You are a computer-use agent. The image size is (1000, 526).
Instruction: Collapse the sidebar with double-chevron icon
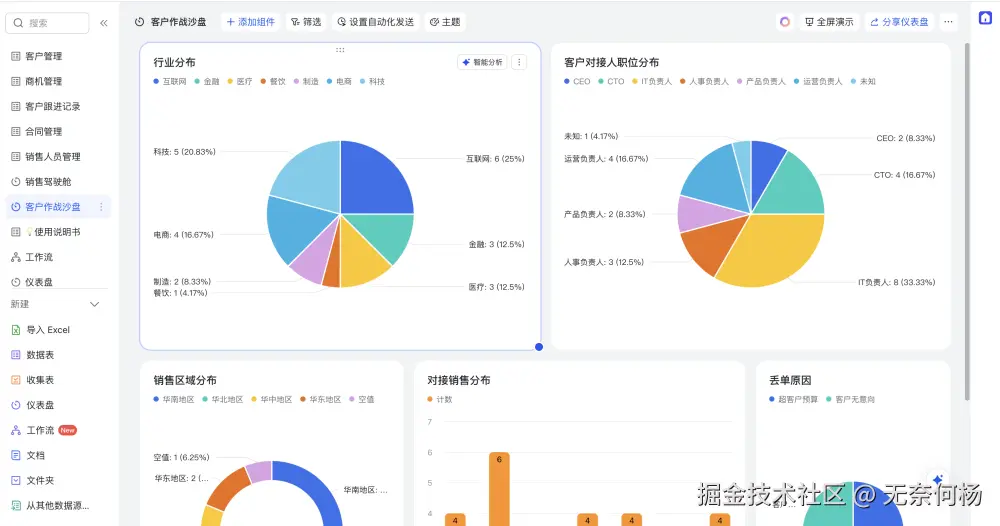103,23
